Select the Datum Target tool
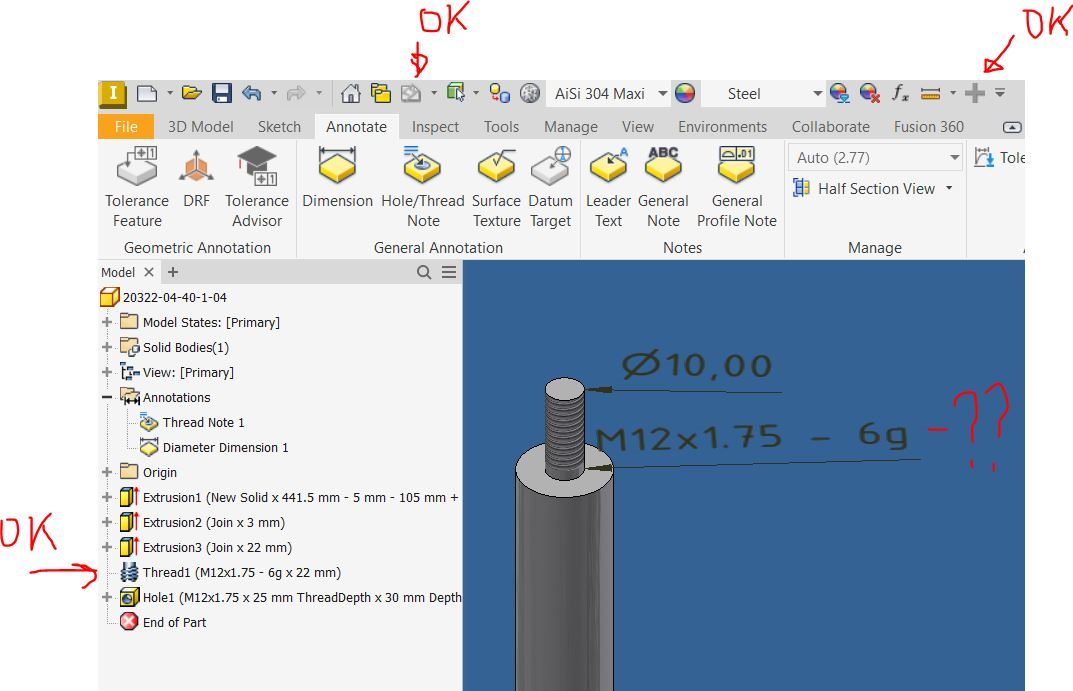1073x691 pixels. pos(550,187)
